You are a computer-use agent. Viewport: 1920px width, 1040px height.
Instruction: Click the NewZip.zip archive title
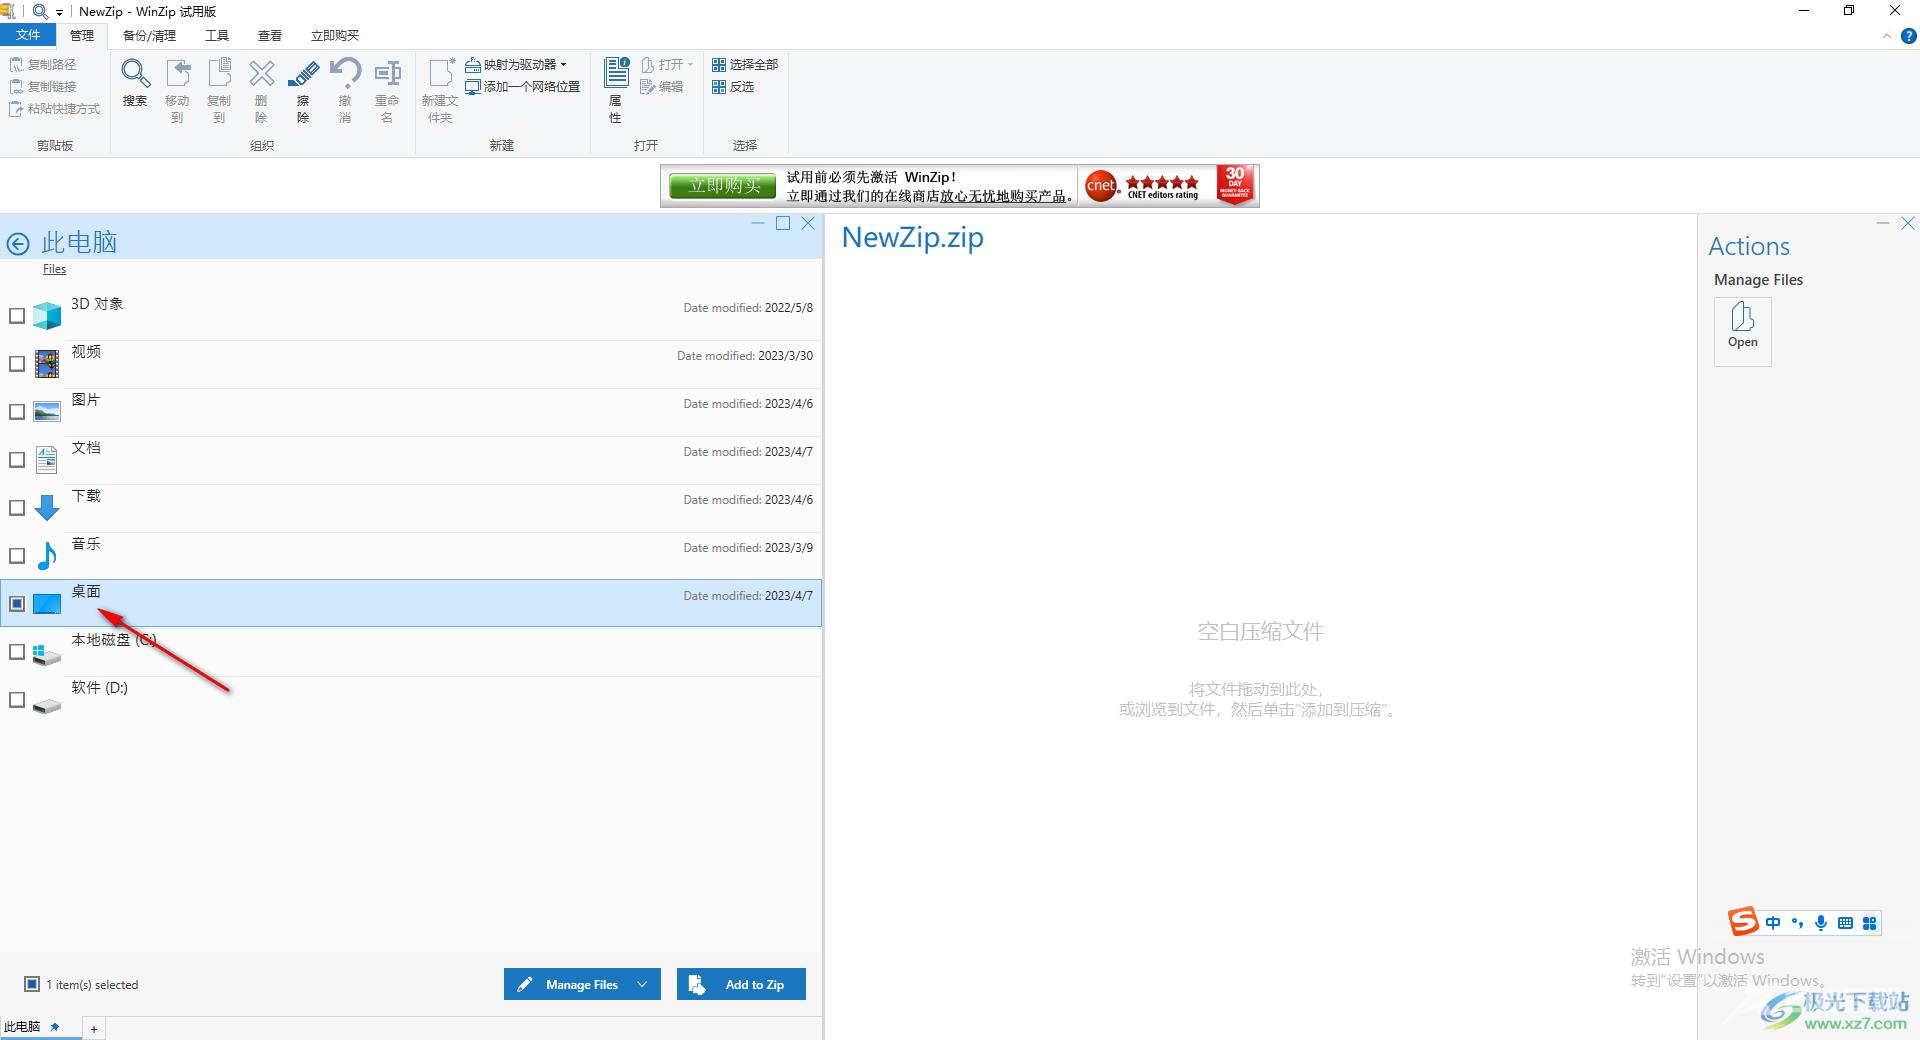coord(912,238)
